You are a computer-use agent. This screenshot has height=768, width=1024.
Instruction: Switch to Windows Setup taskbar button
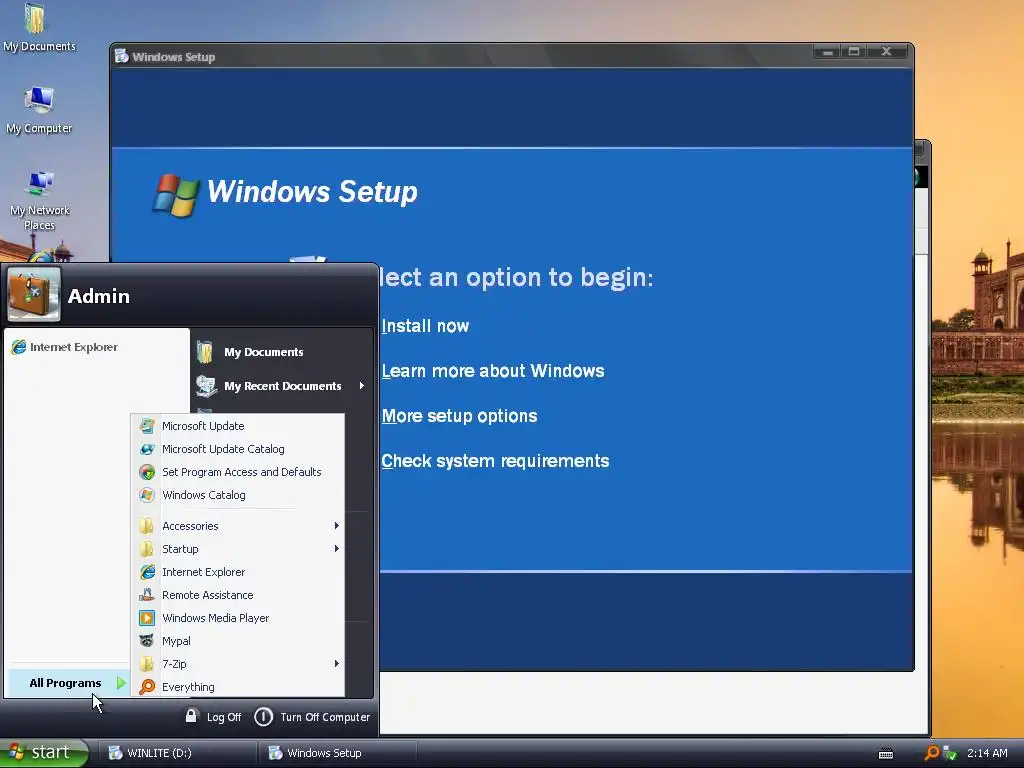point(337,753)
